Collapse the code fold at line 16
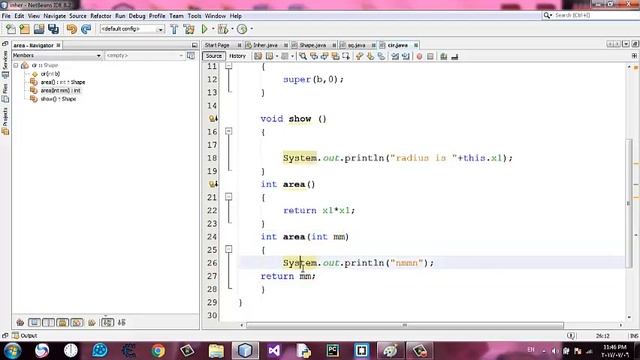Viewport: 640px width, 360px height. click(x=229, y=131)
